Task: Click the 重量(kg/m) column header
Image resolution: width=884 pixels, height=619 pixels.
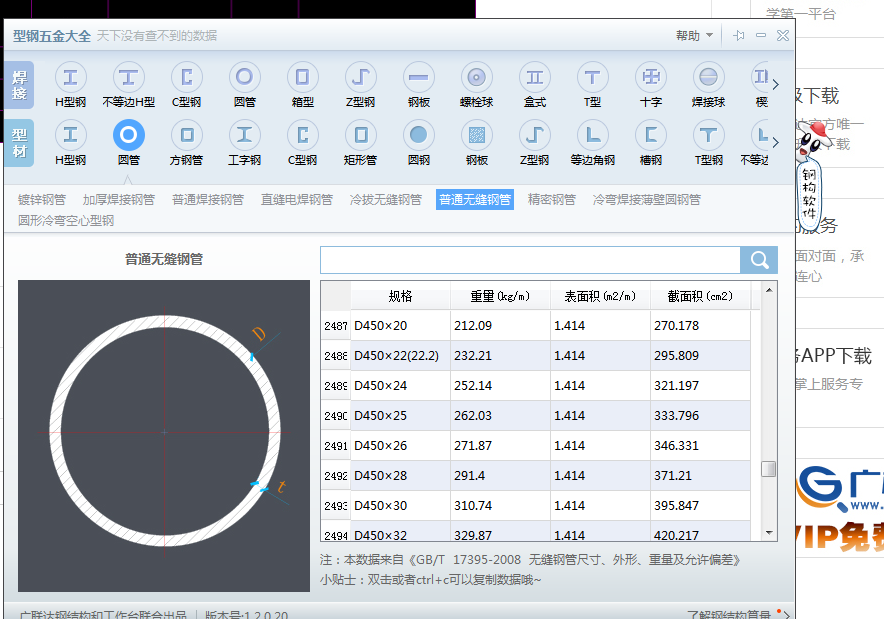Action: 500,296
